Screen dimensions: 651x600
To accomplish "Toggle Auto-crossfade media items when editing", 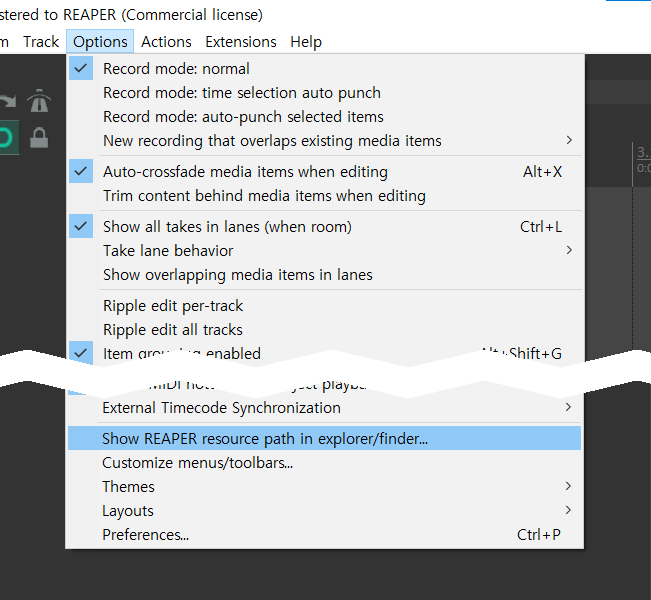I will click(325, 171).
